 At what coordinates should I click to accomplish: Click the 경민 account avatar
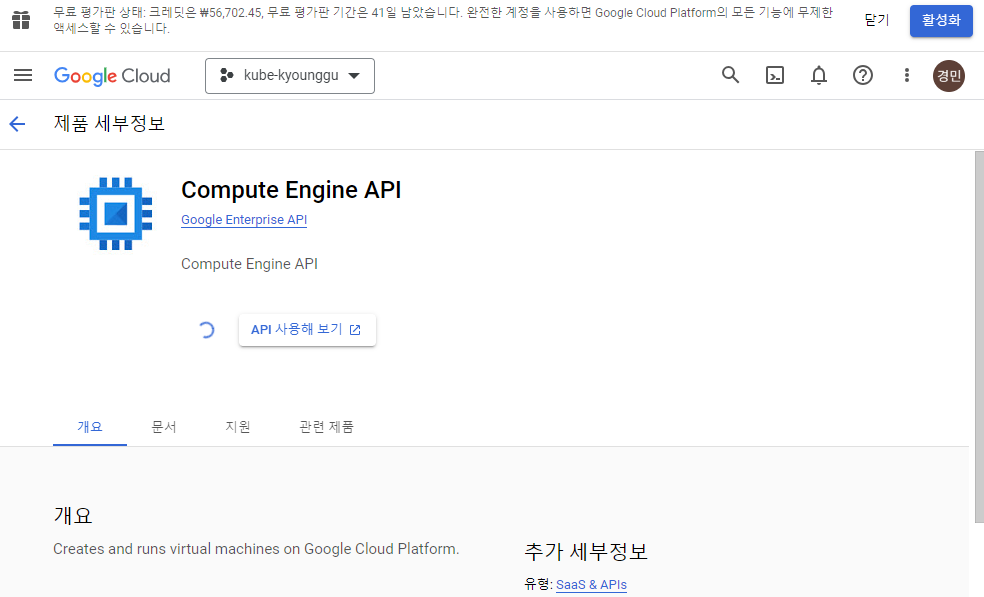(x=949, y=76)
